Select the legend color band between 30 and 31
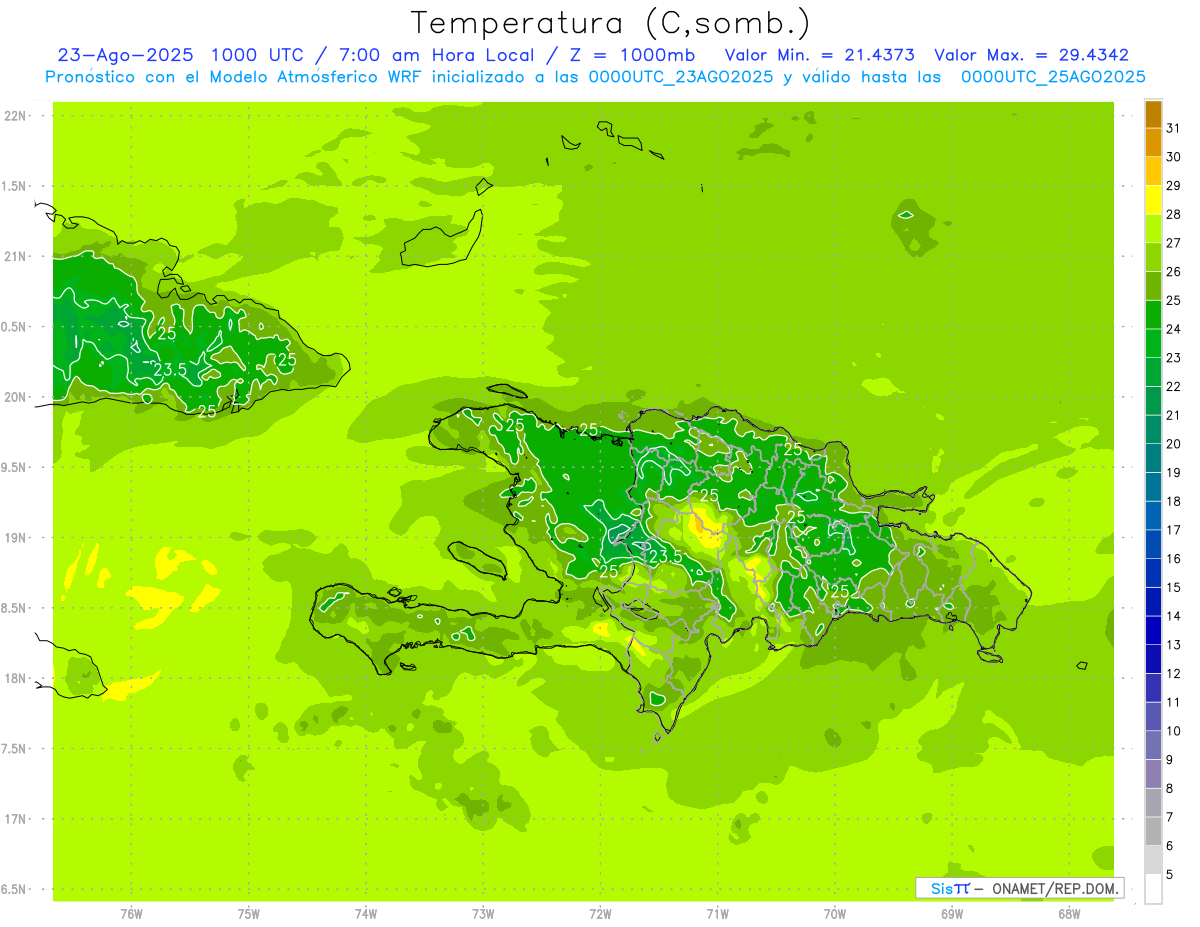 (x=1153, y=142)
